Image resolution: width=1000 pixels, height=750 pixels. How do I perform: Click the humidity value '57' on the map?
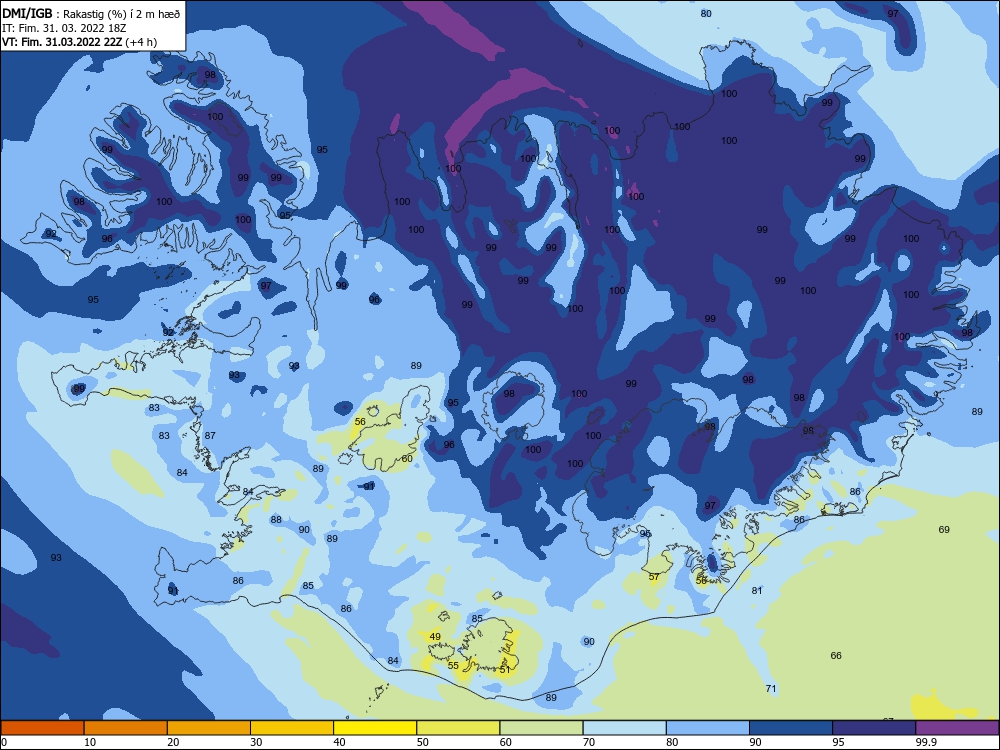[654, 577]
